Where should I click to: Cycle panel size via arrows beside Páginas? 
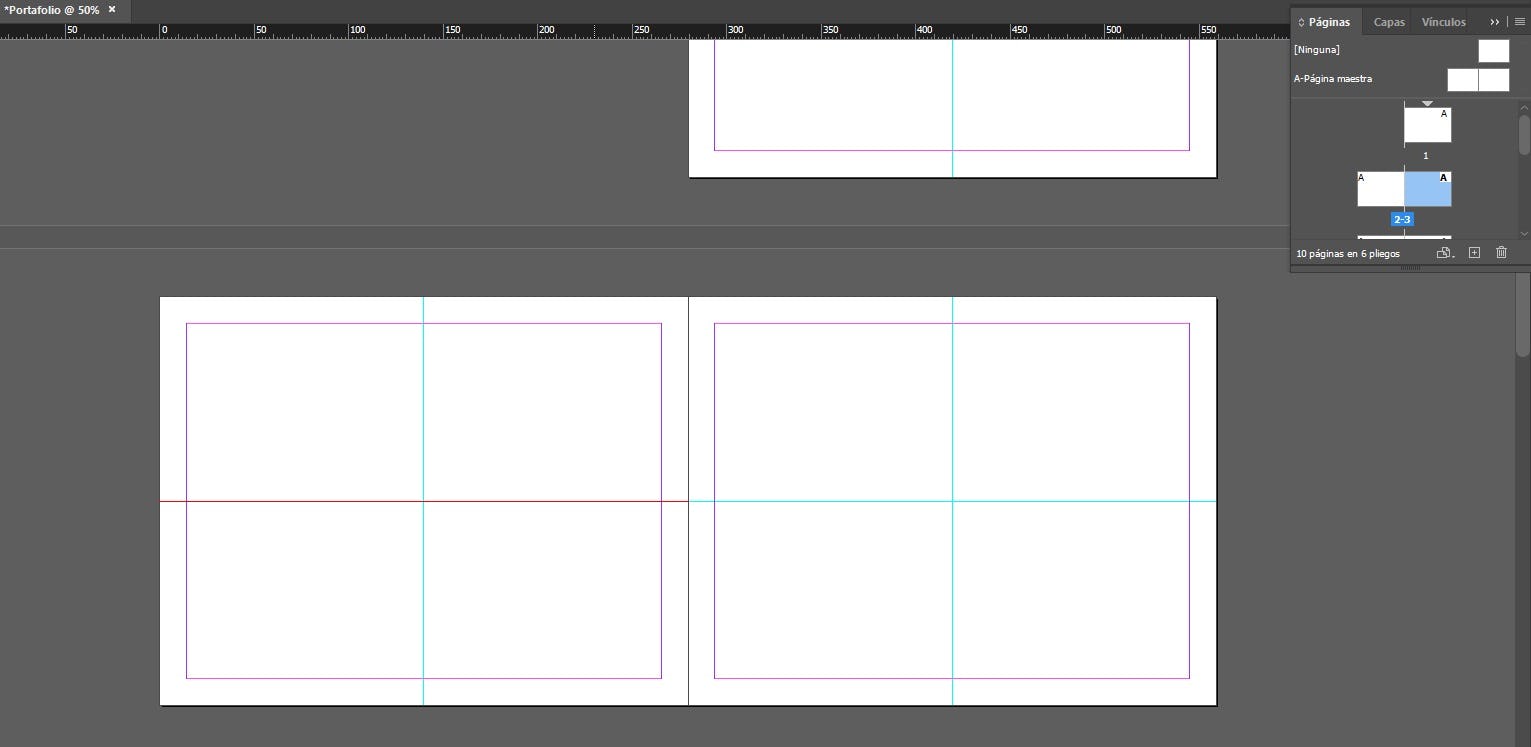click(x=1301, y=22)
